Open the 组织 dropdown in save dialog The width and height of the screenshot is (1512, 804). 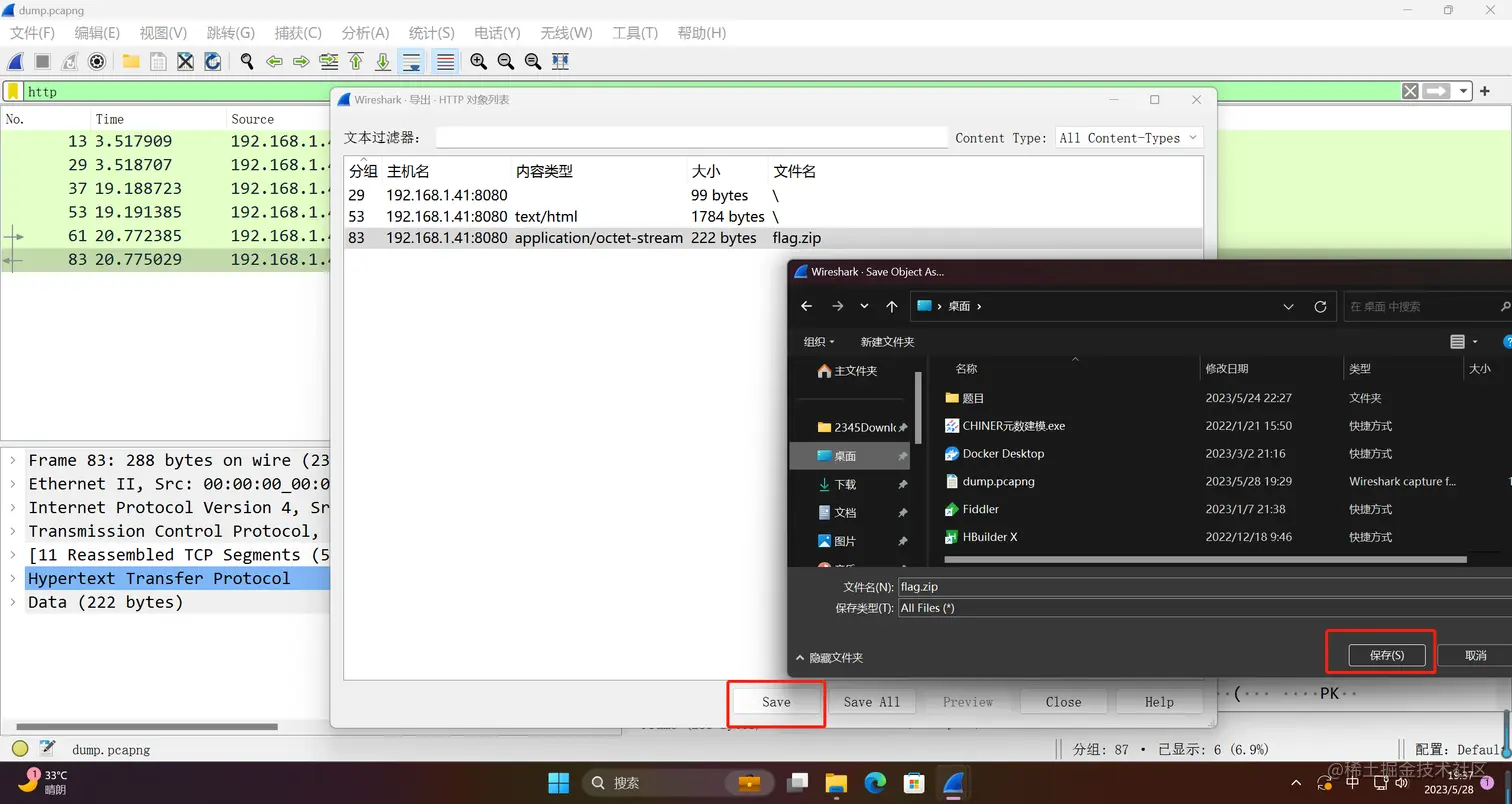(819, 342)
